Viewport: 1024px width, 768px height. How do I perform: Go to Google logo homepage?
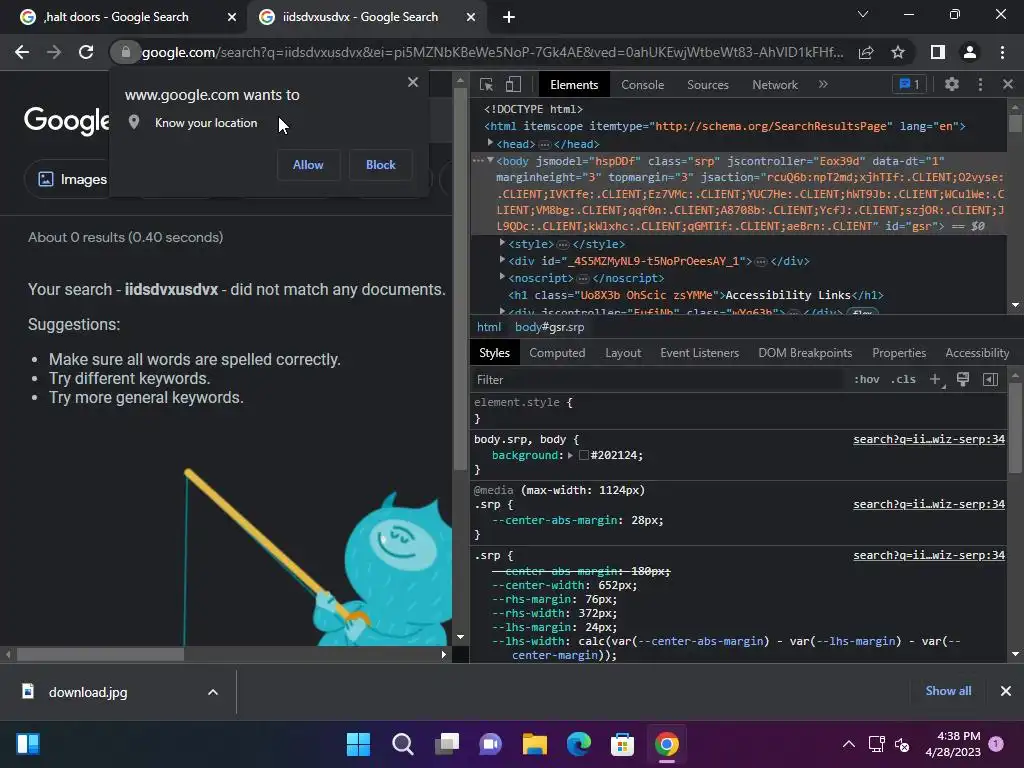(67, 120)
